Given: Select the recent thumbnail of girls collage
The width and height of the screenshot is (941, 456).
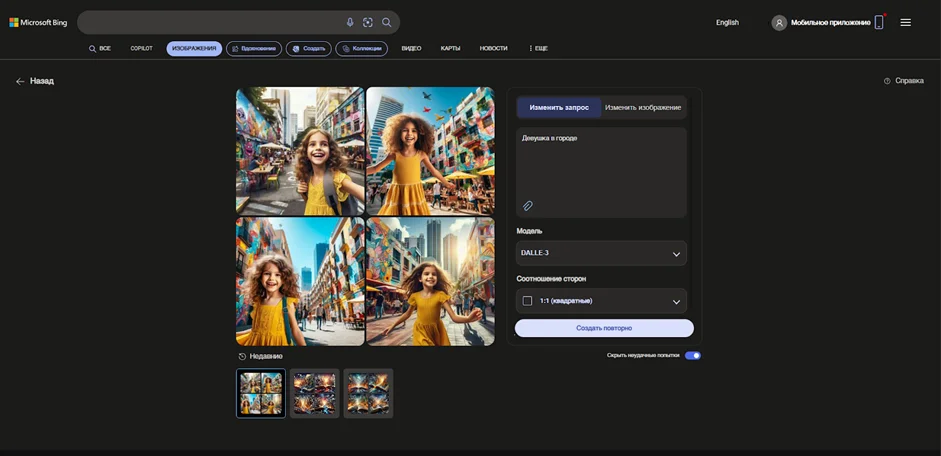Looking at the screenshot, I should point(261,393).
